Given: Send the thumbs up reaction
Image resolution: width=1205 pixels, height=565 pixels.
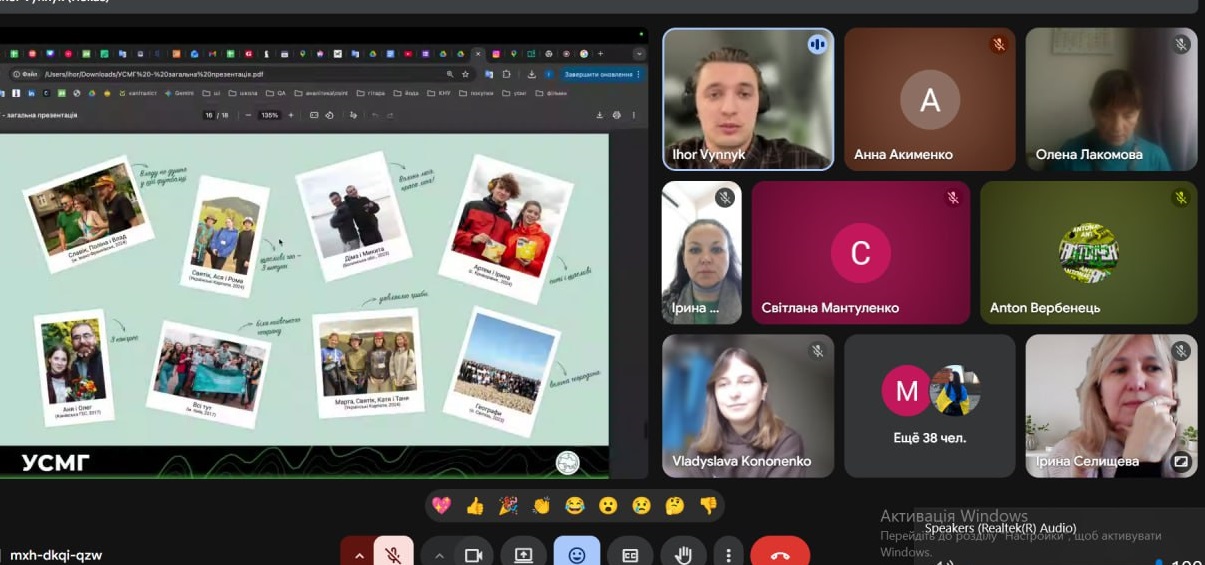Looking at the screenshot, I should (x=474, y=506).
